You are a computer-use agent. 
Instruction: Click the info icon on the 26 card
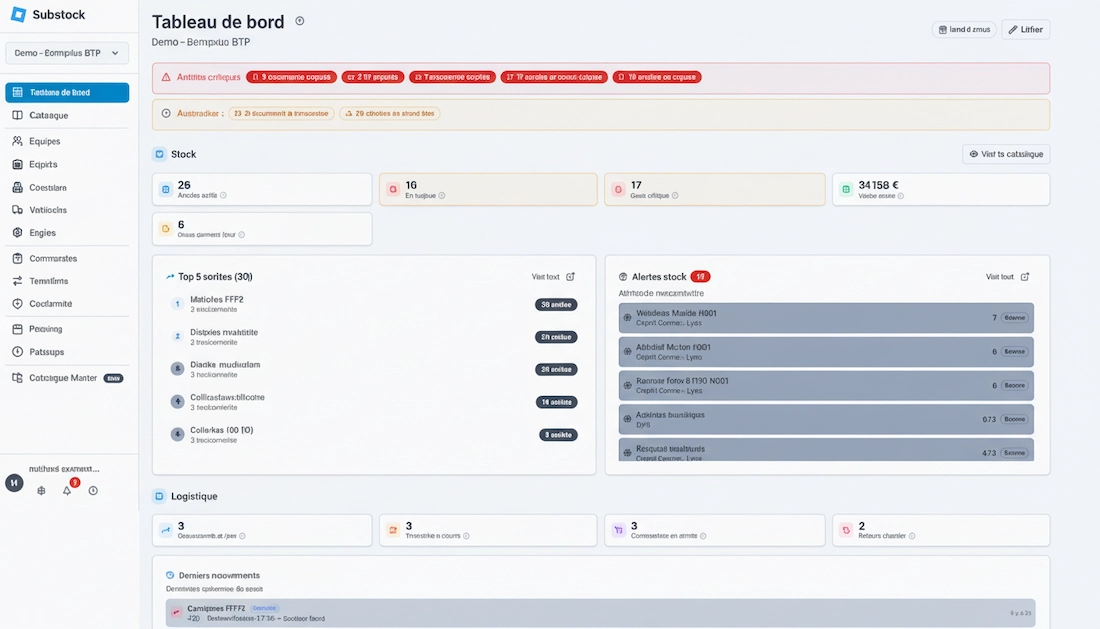(x=223, y=196)
